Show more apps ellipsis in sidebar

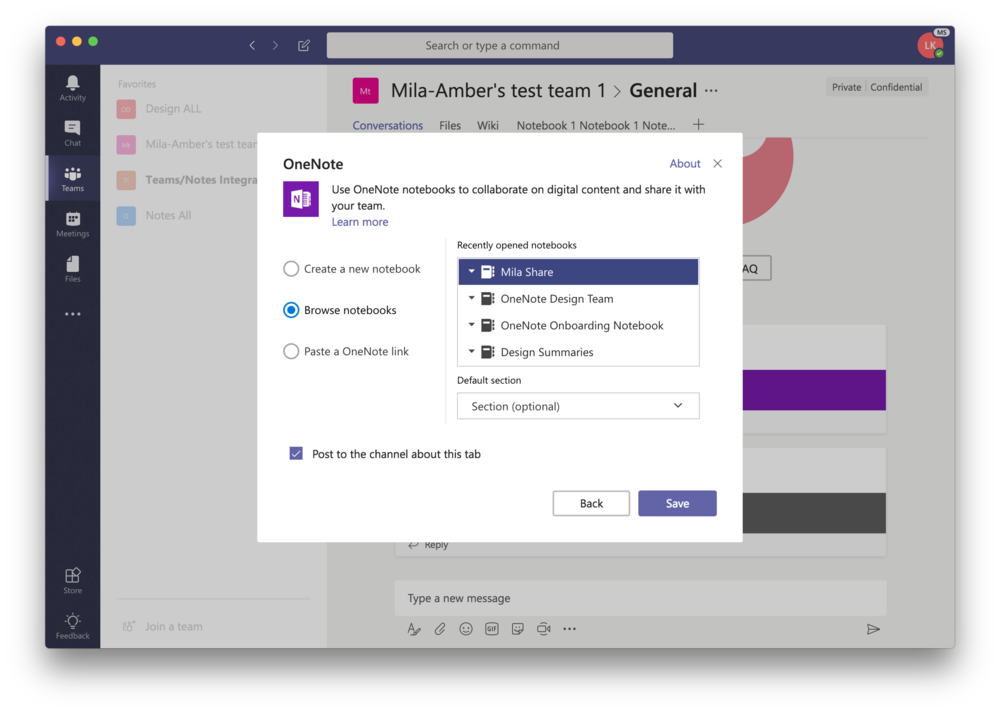coord(73,314)
